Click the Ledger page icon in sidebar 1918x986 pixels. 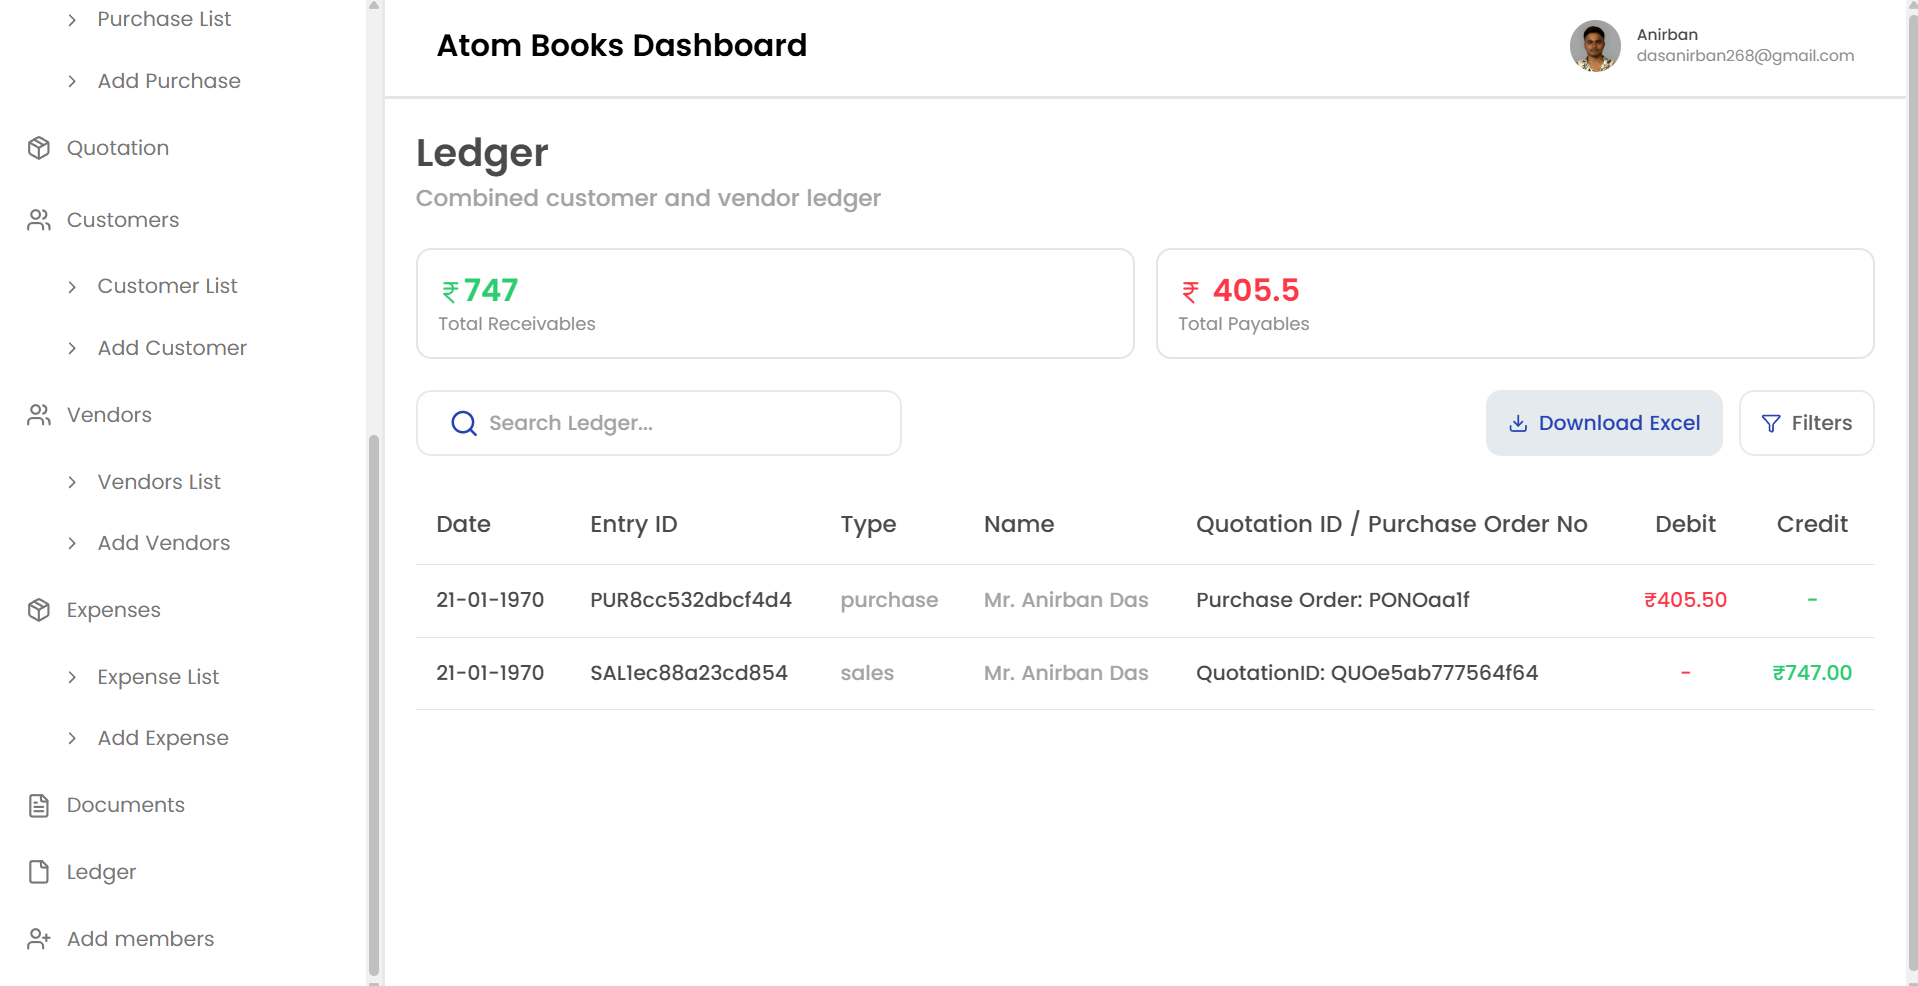(39, 872)
